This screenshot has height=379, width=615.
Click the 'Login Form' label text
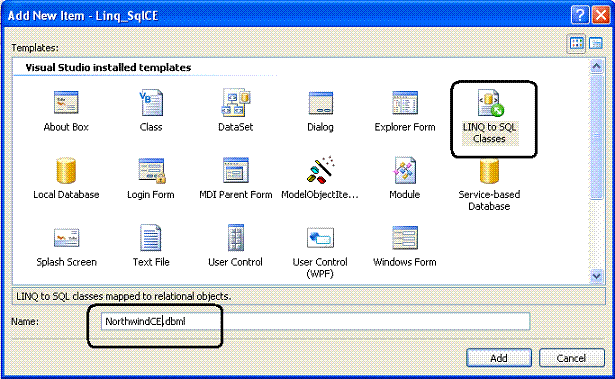[151, 195]
